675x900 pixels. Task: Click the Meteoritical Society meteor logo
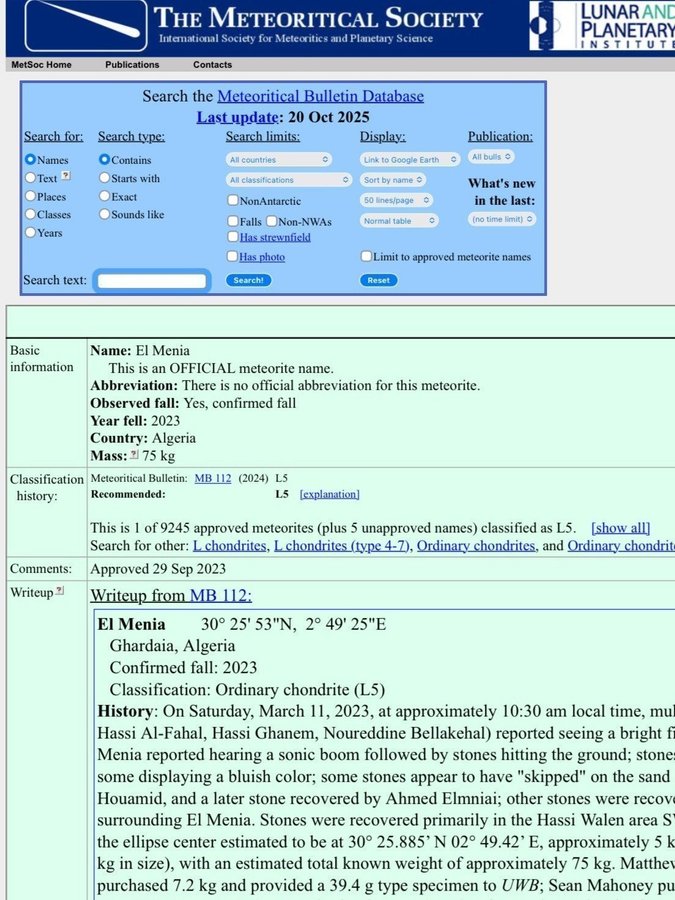point(75,27)
